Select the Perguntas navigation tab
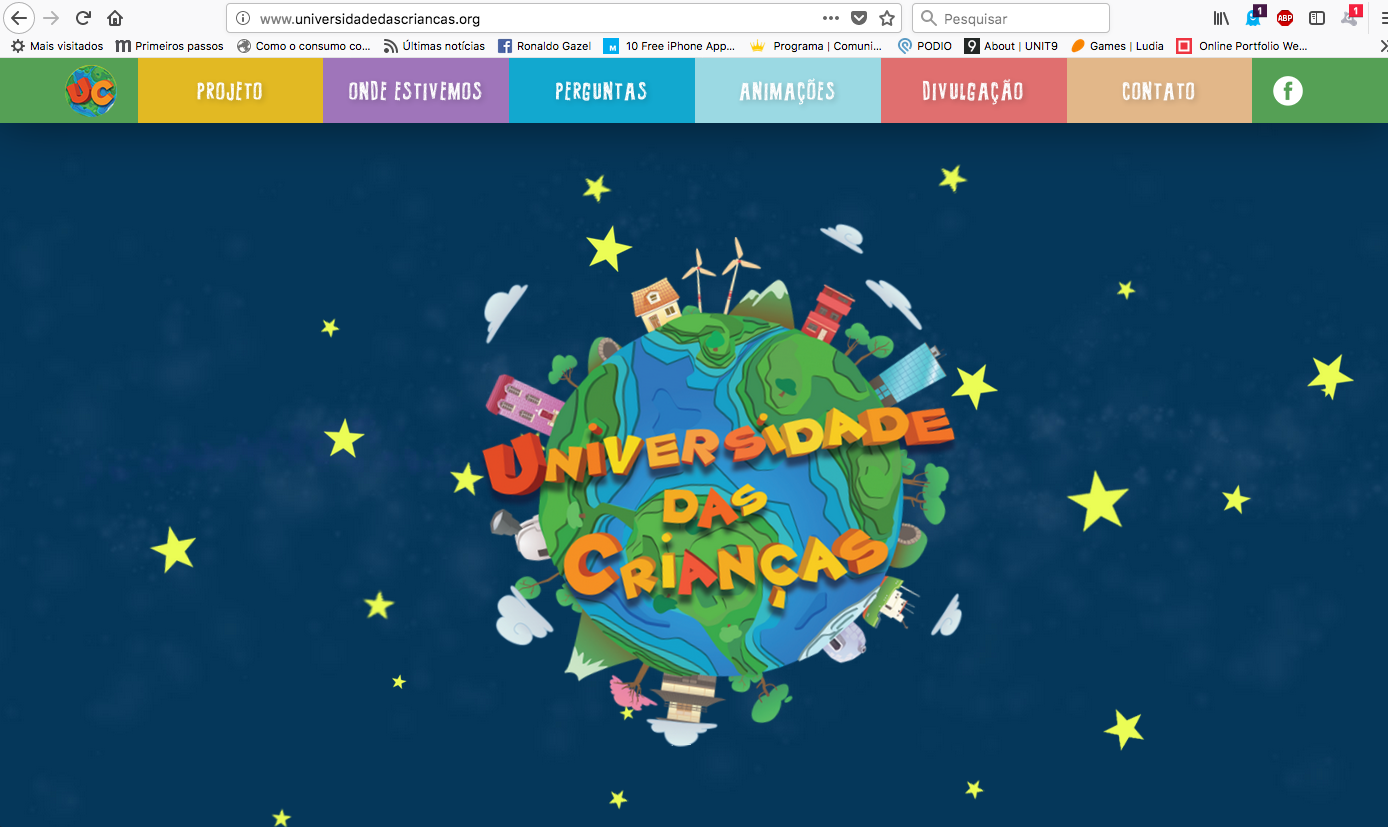 coord(601,91)
